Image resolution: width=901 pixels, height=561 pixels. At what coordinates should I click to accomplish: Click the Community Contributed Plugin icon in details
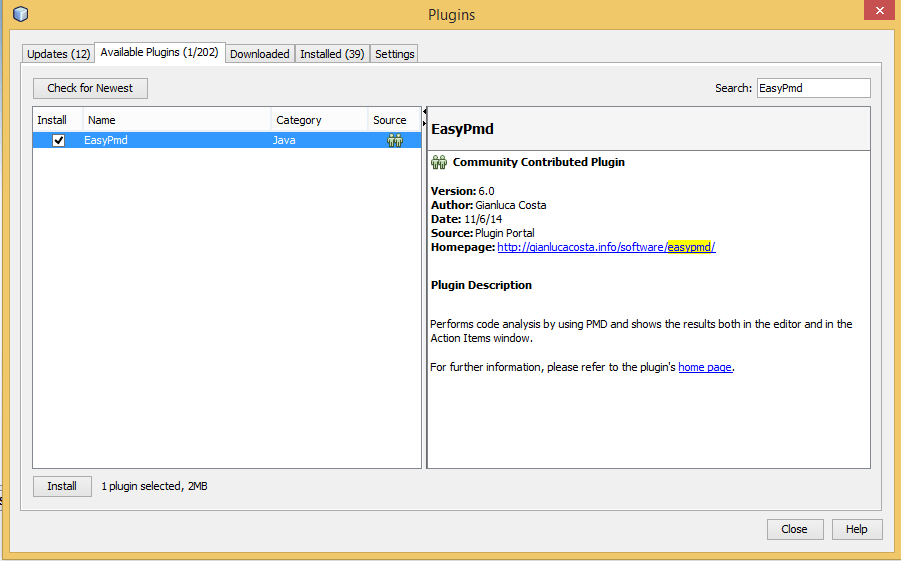pos(439,162)
